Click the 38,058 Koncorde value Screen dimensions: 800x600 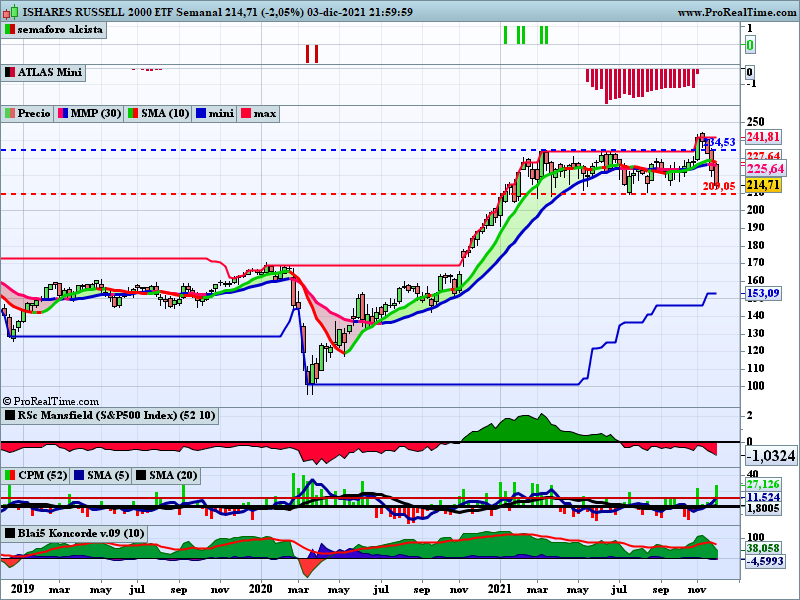pos(763,548)
